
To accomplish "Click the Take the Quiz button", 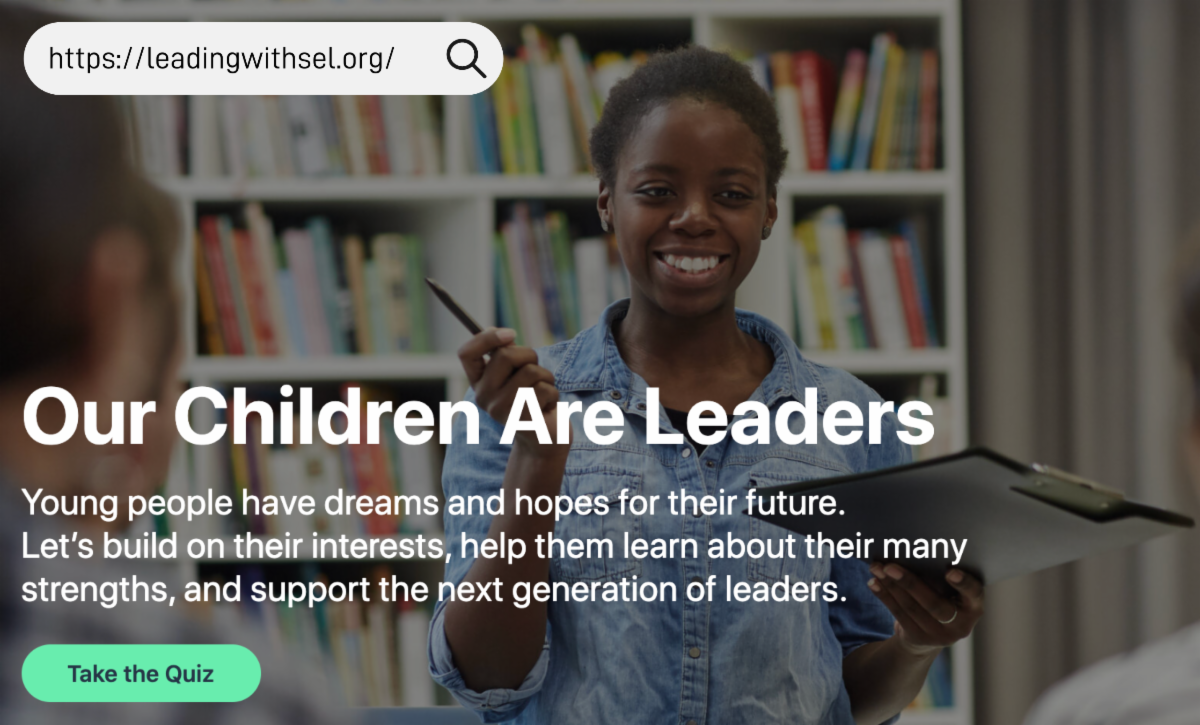I will [x=141, y=673].
